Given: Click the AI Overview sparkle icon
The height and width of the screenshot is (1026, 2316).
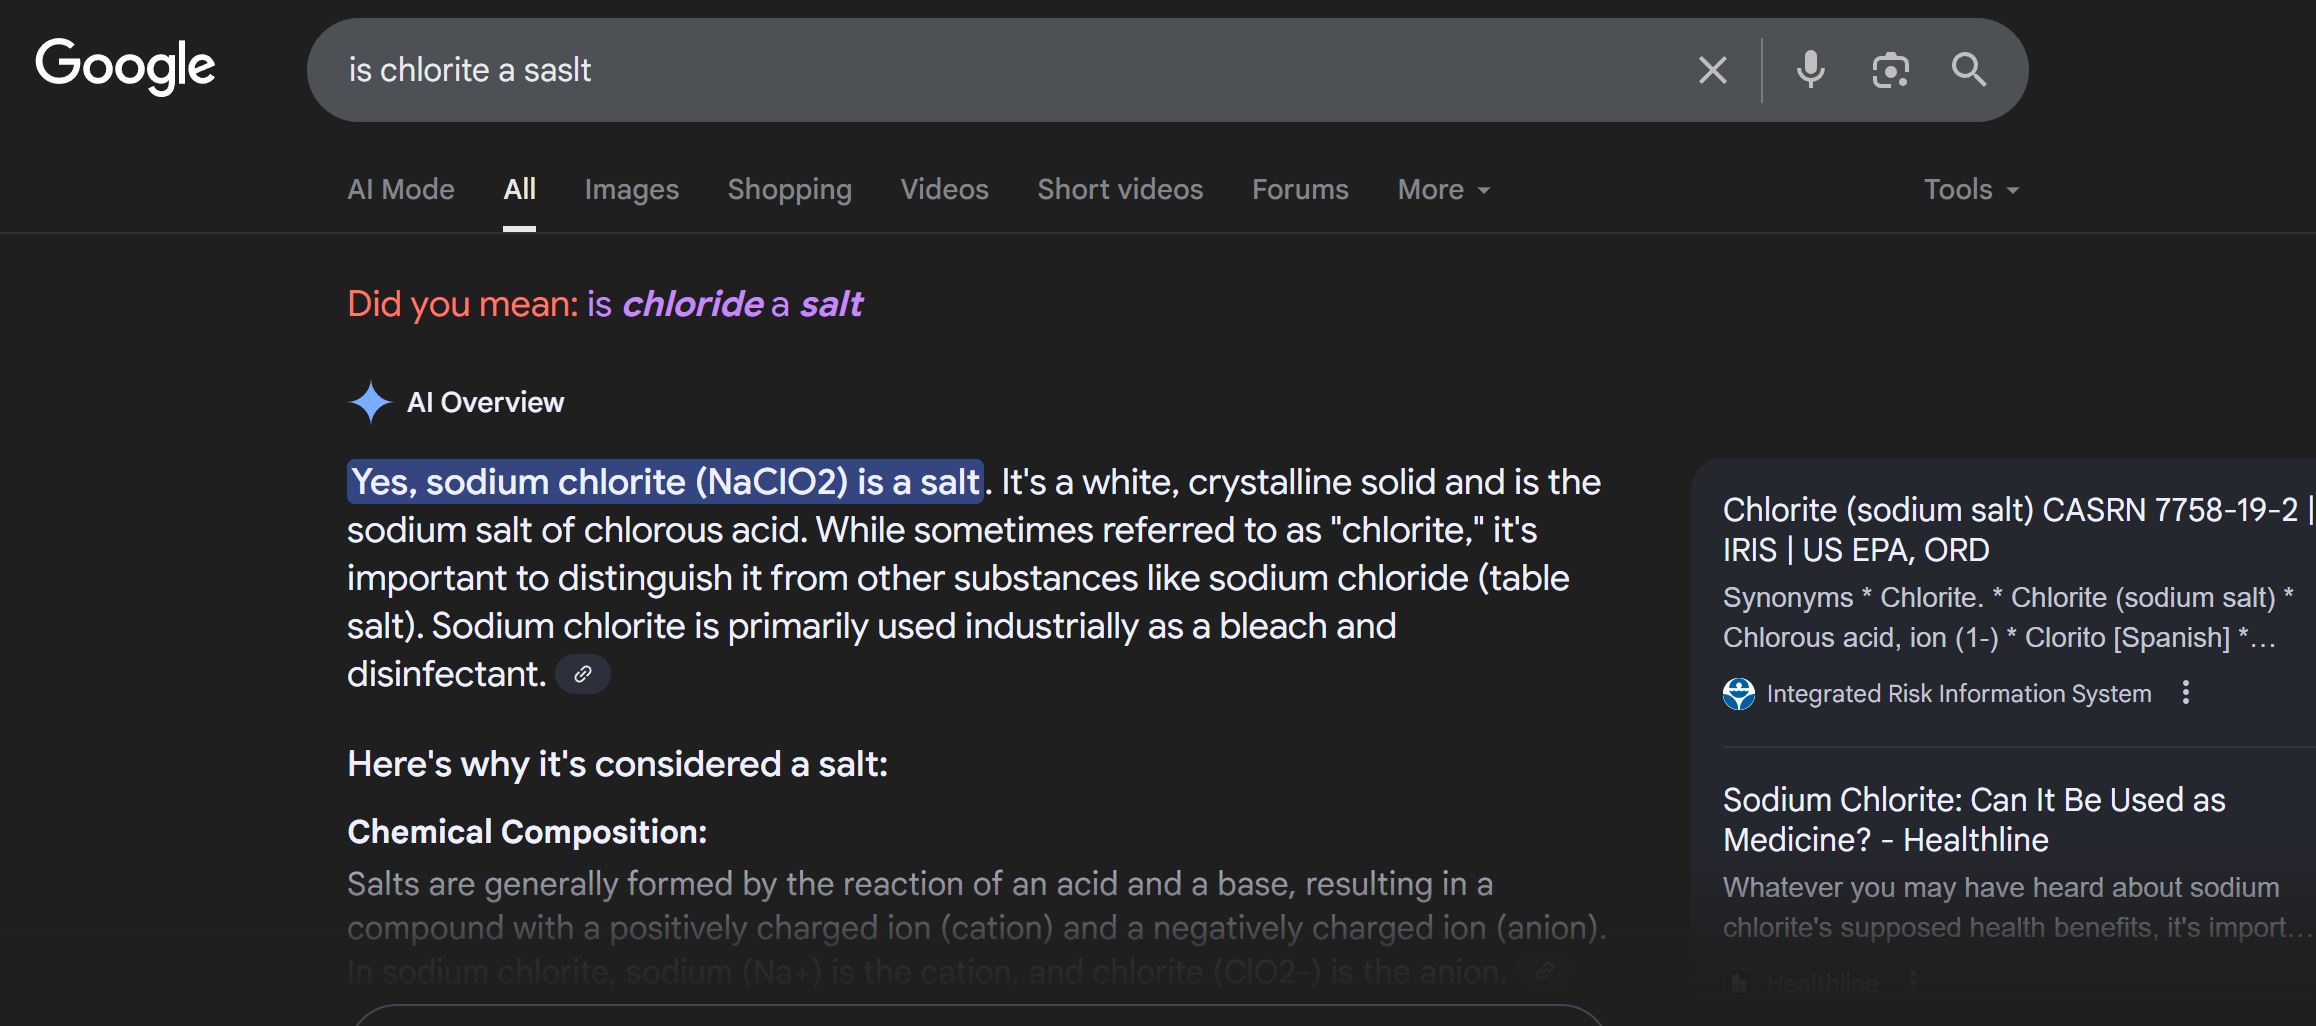Looking at the screenshot, I should tap(370, 402).
